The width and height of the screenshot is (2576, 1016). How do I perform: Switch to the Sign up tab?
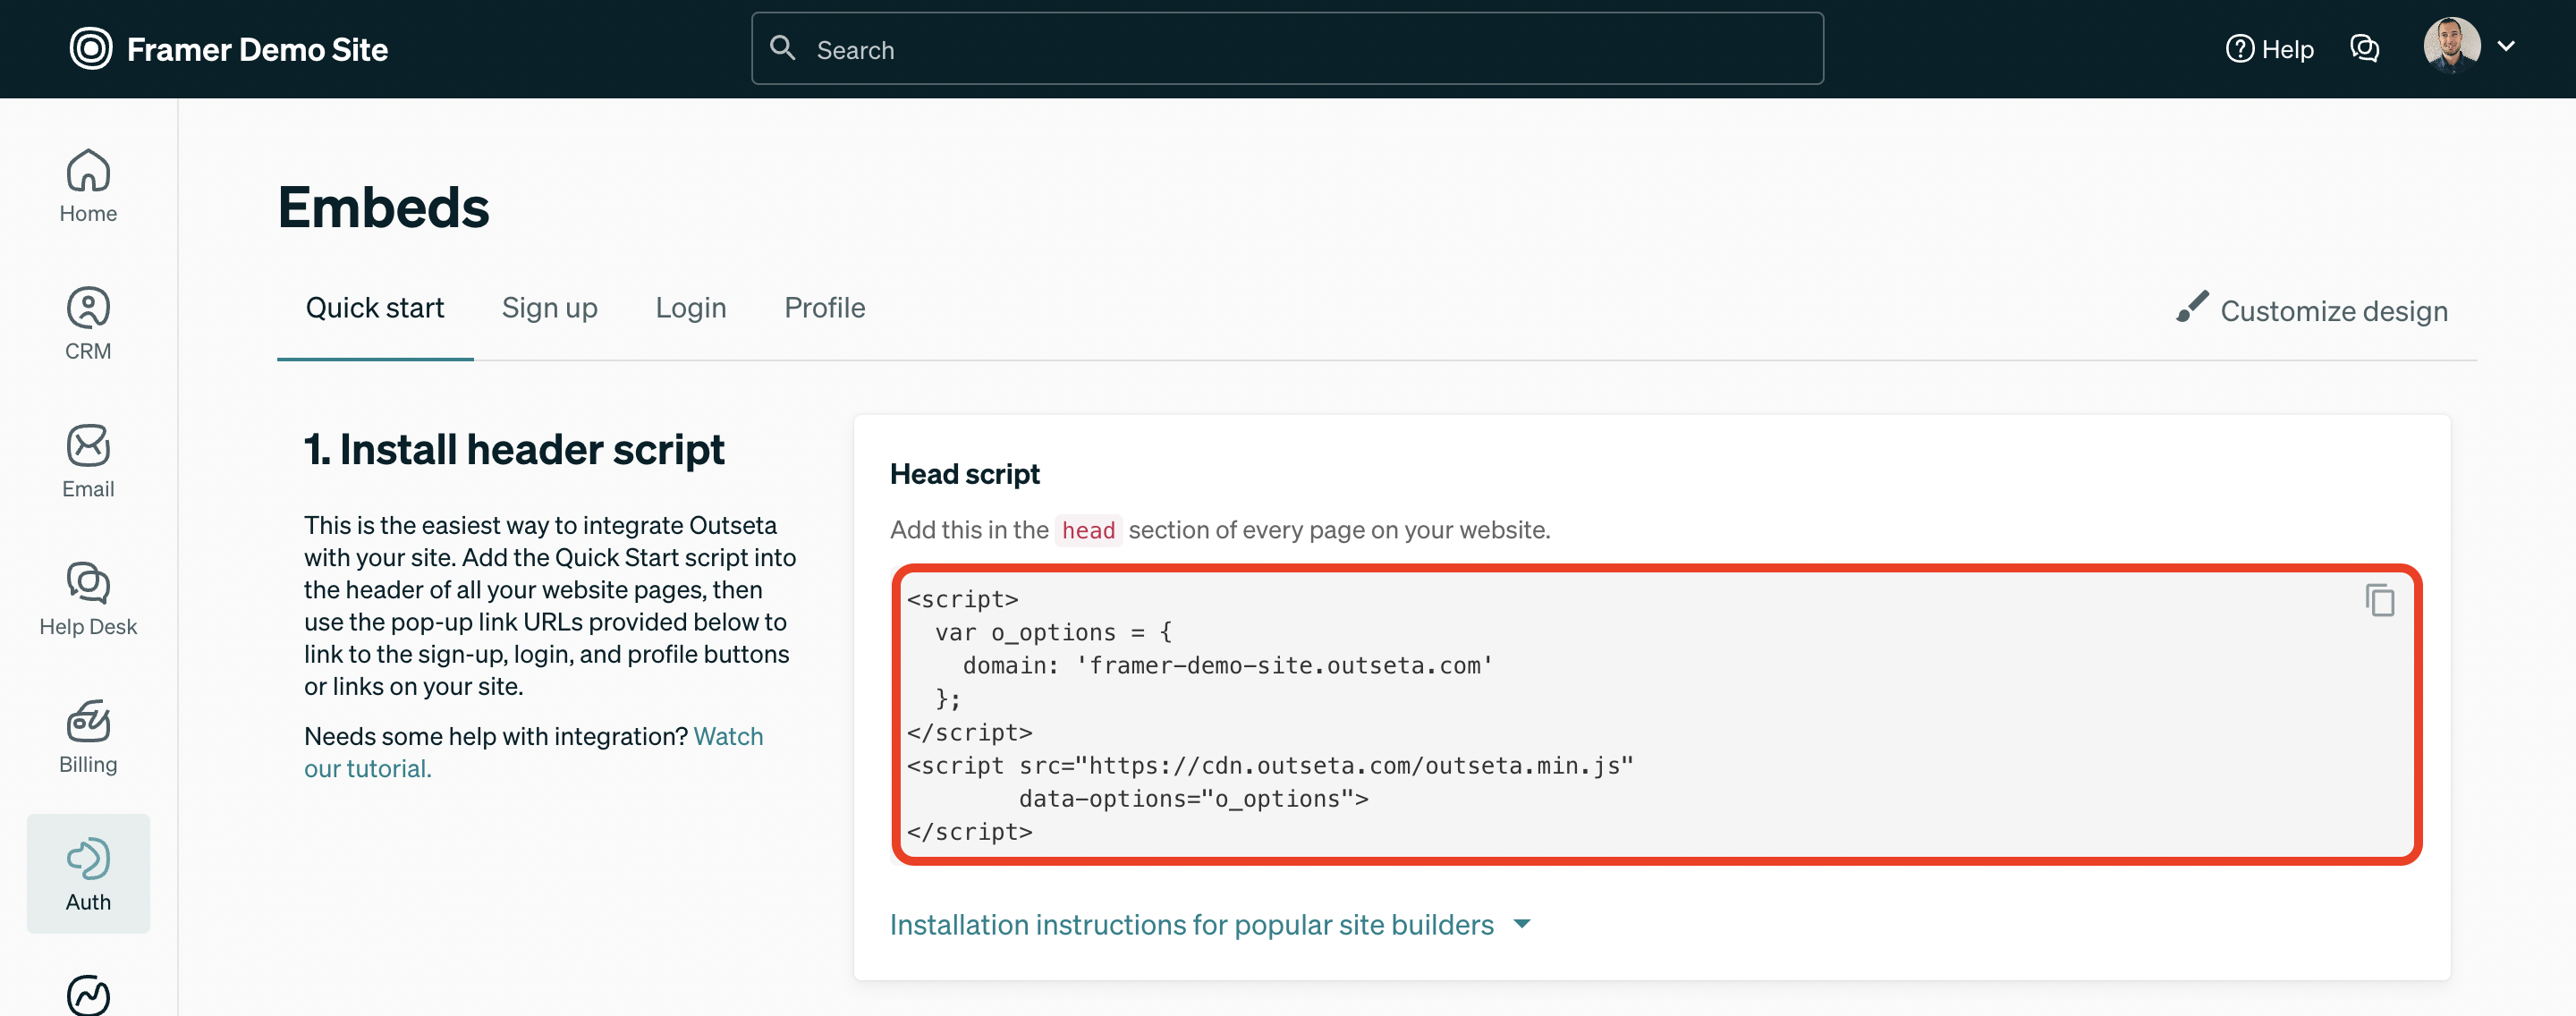[x=549, y=308]
